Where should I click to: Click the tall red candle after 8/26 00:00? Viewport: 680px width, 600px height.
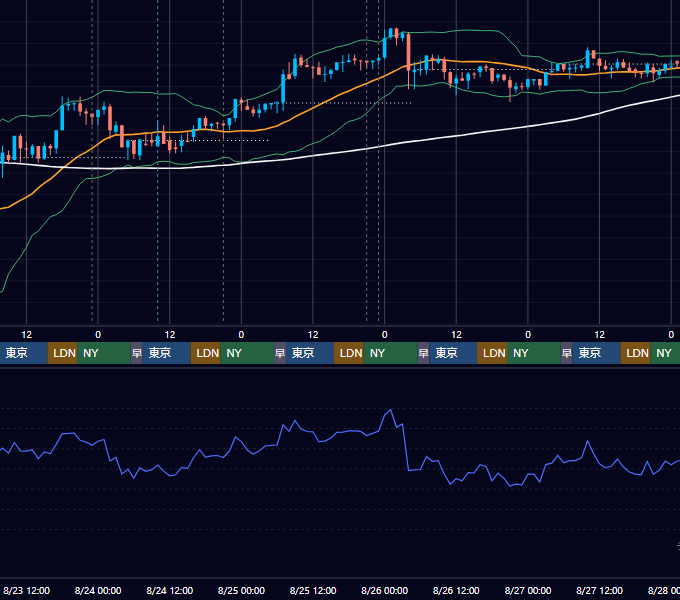(x=409, y=52)
